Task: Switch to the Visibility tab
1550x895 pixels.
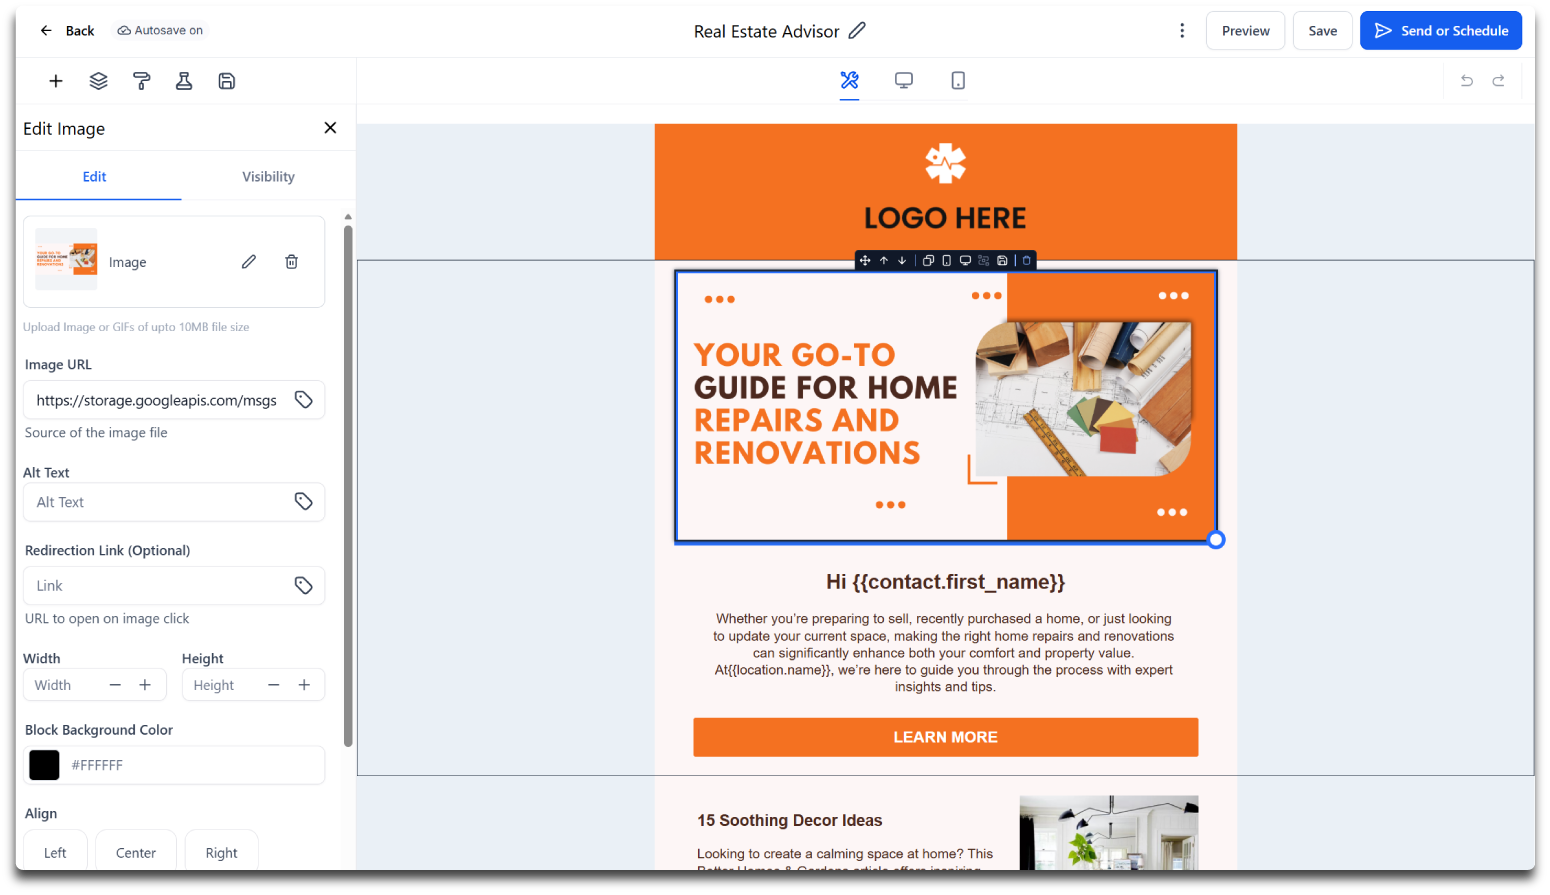Action: click(x=268, y=177)
